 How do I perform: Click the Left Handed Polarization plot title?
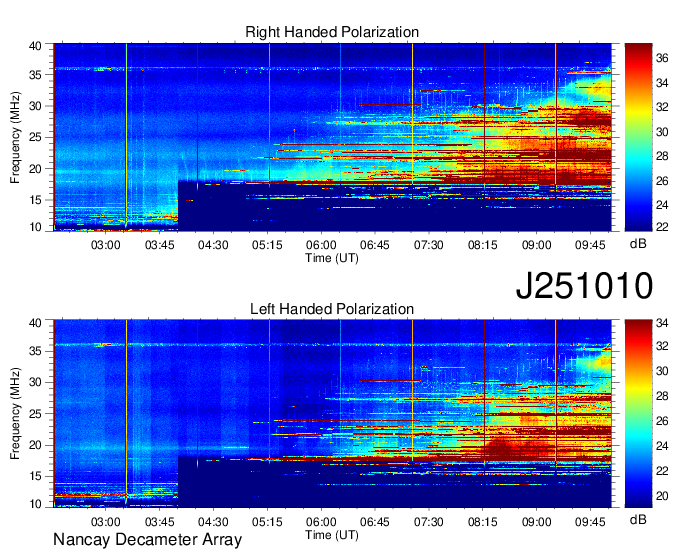pos(332,310)
